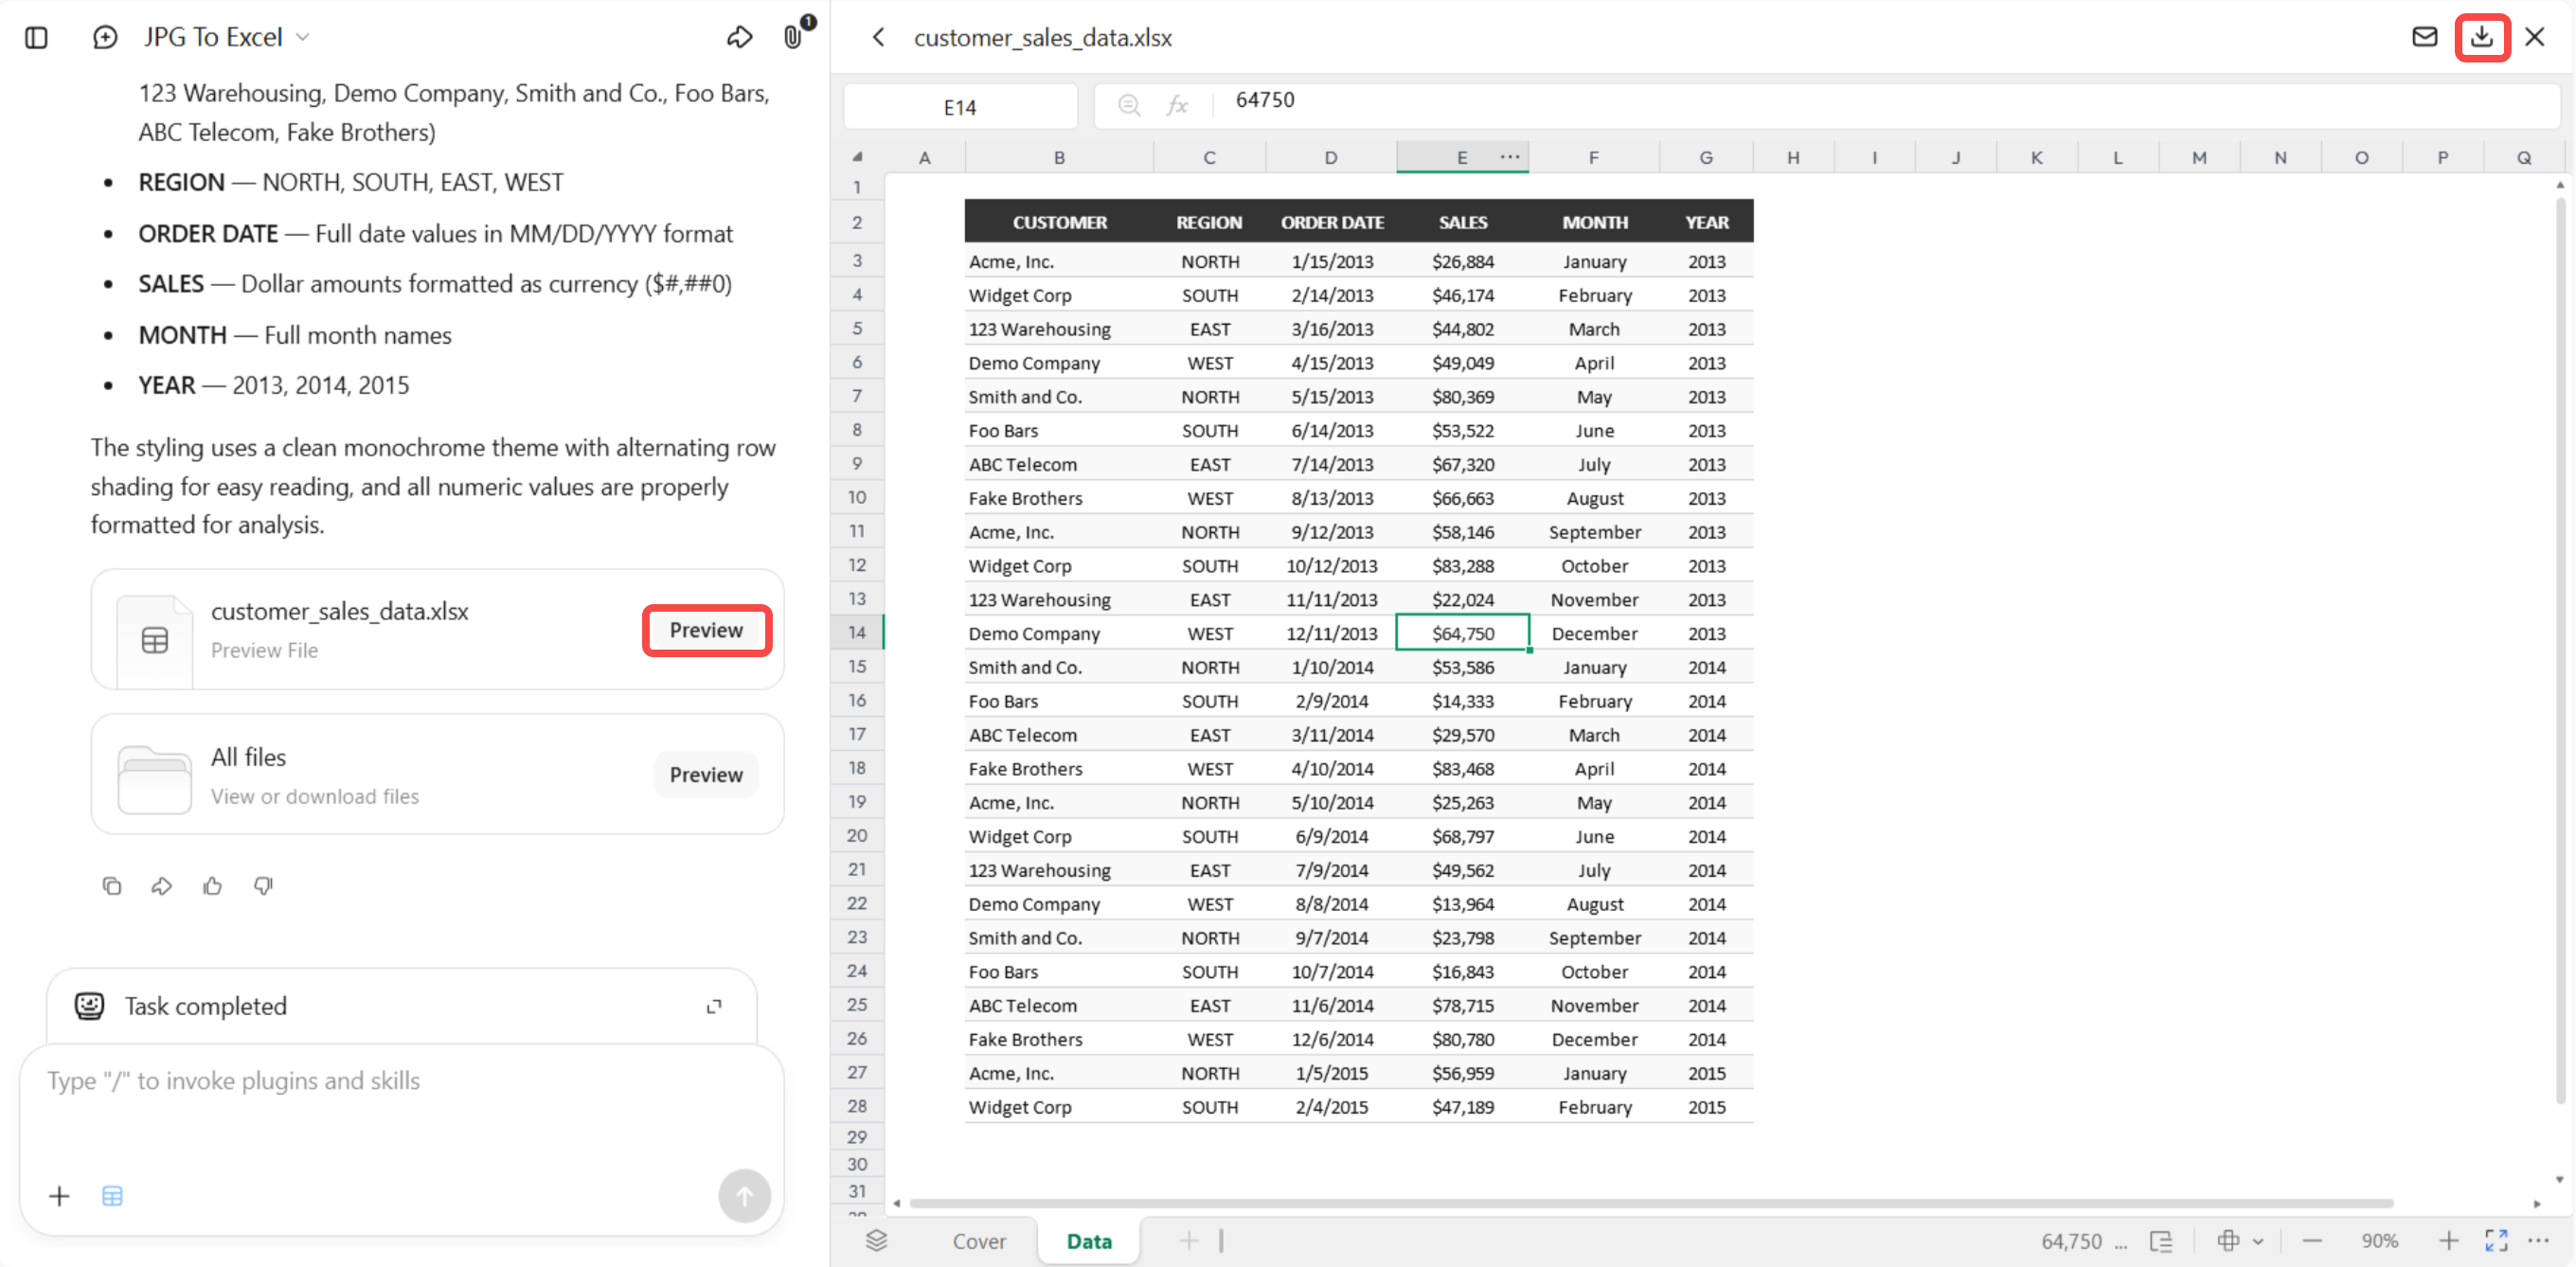
Task: Click the blue table icon in the message box
Action: (112, 1197)
